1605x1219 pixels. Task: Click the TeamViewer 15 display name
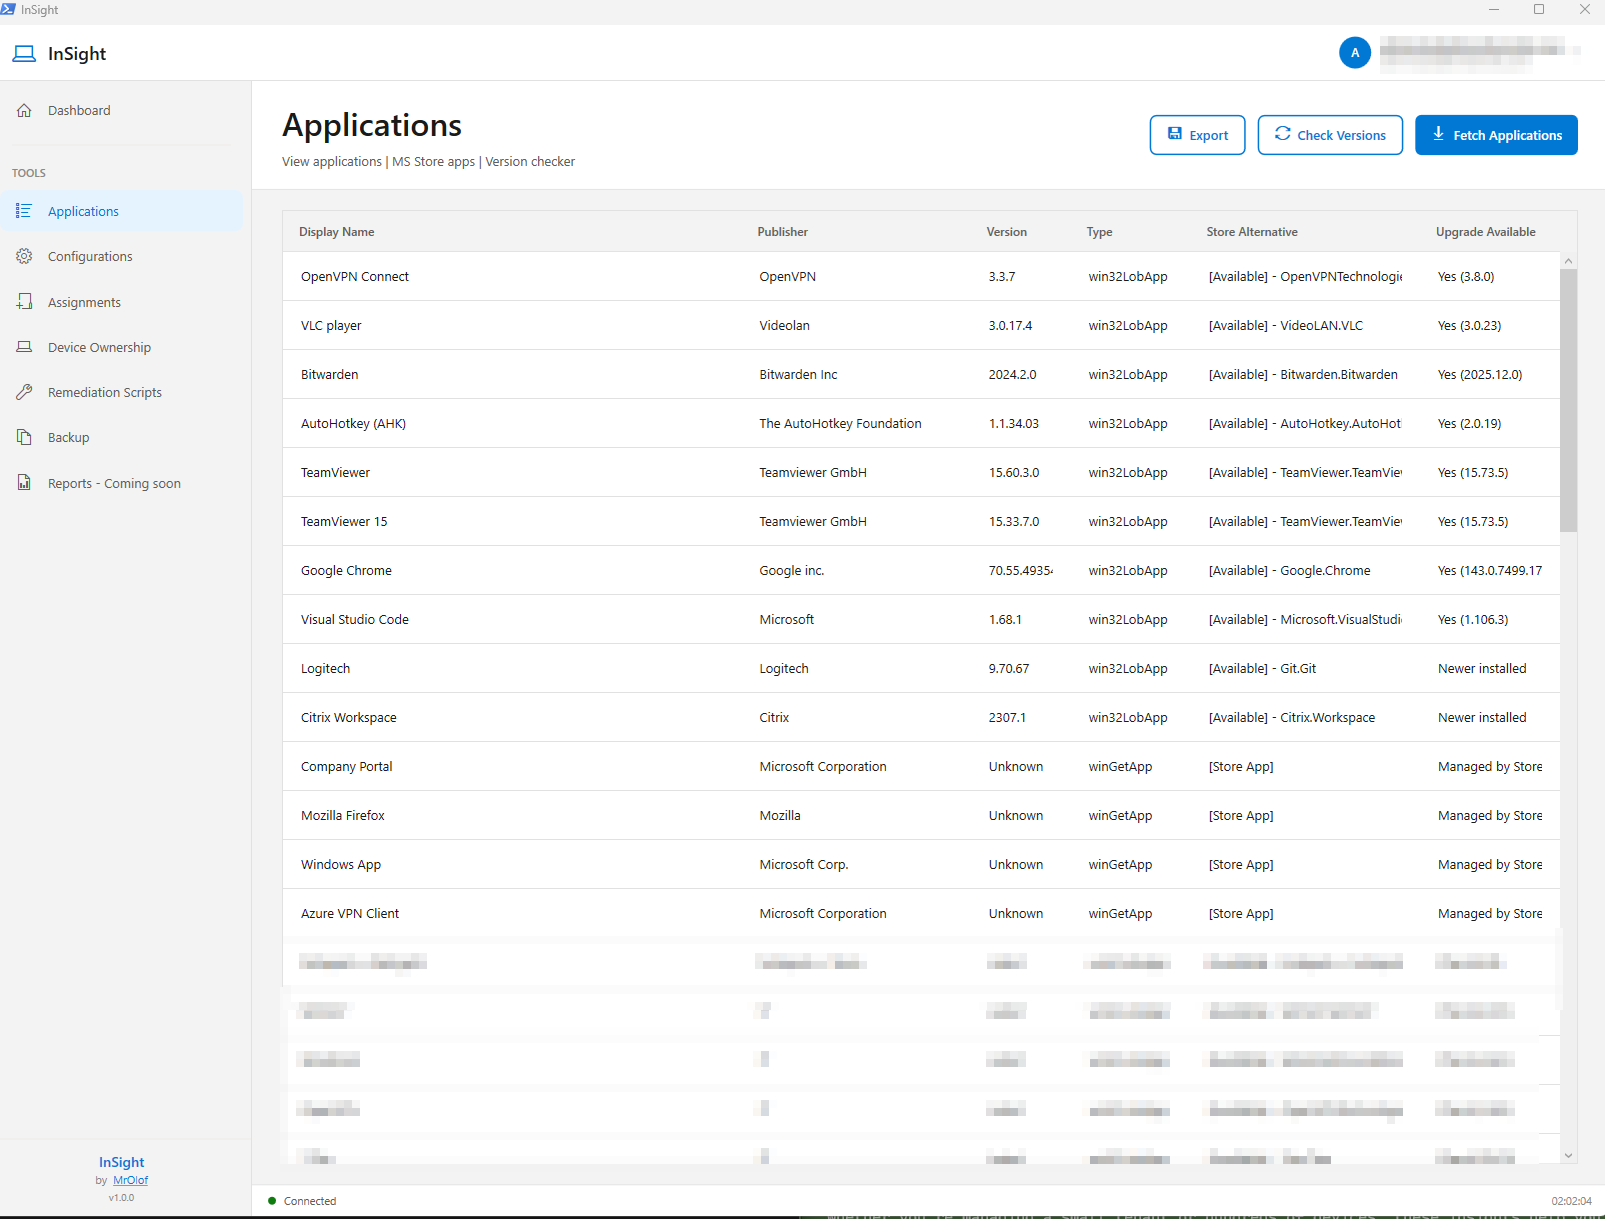(x=344, y=522)
